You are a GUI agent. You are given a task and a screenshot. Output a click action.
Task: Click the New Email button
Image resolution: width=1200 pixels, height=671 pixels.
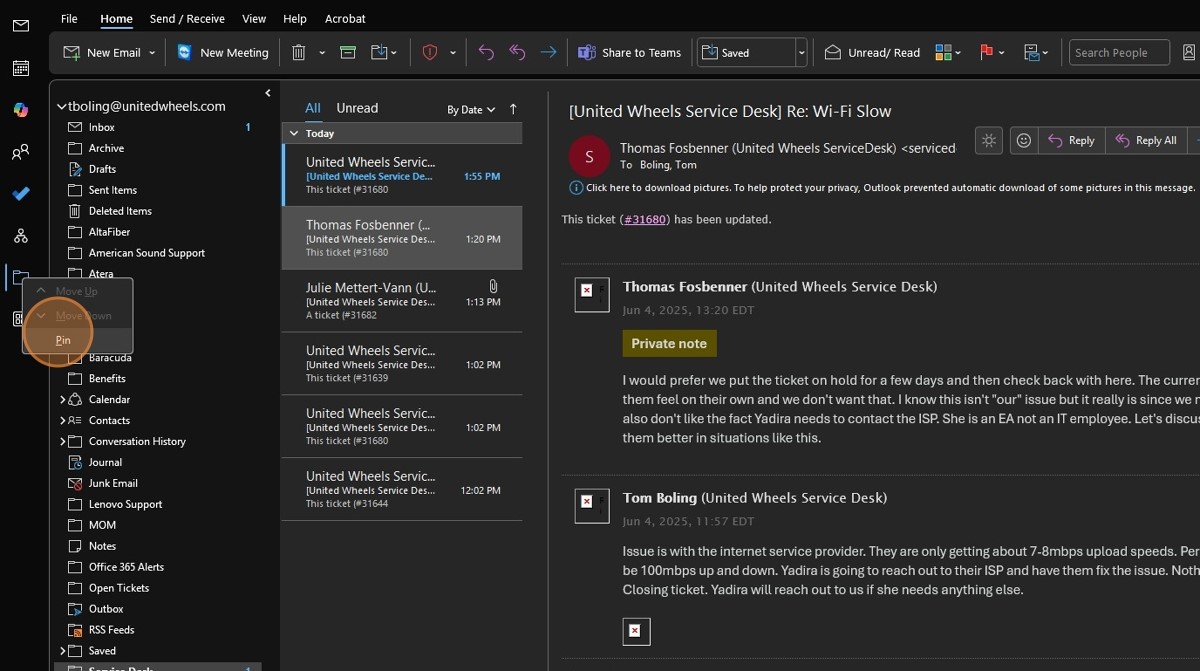[x=101, y=53]
